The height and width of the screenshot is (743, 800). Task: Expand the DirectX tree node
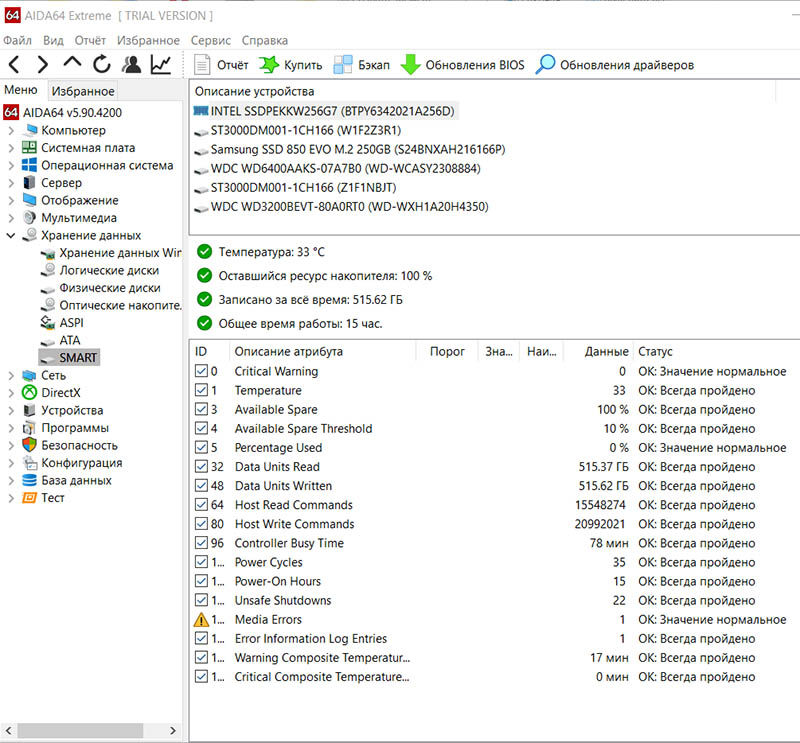11,393
